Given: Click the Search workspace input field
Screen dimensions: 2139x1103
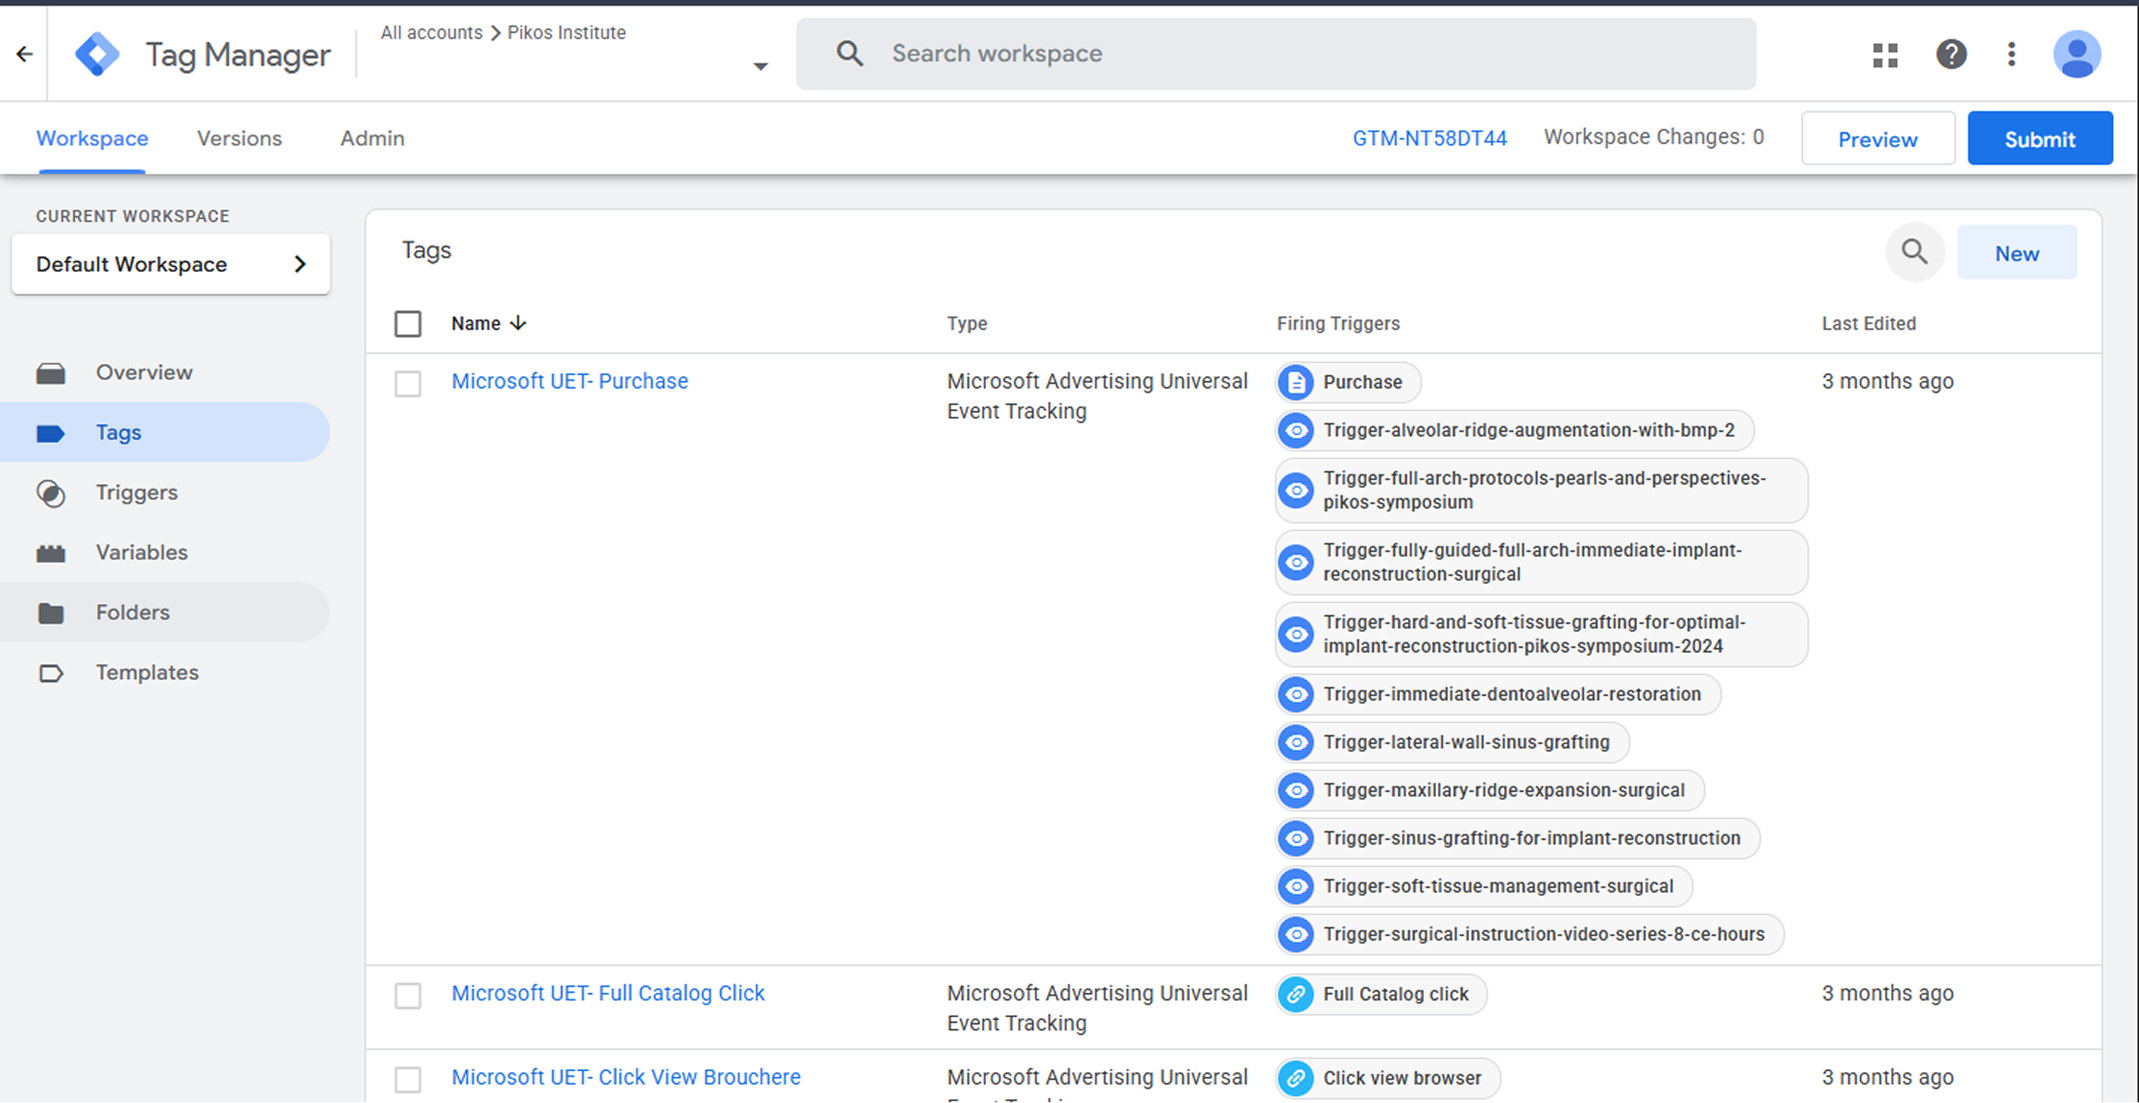Looking at the screenshot, I should point(1276,54).
